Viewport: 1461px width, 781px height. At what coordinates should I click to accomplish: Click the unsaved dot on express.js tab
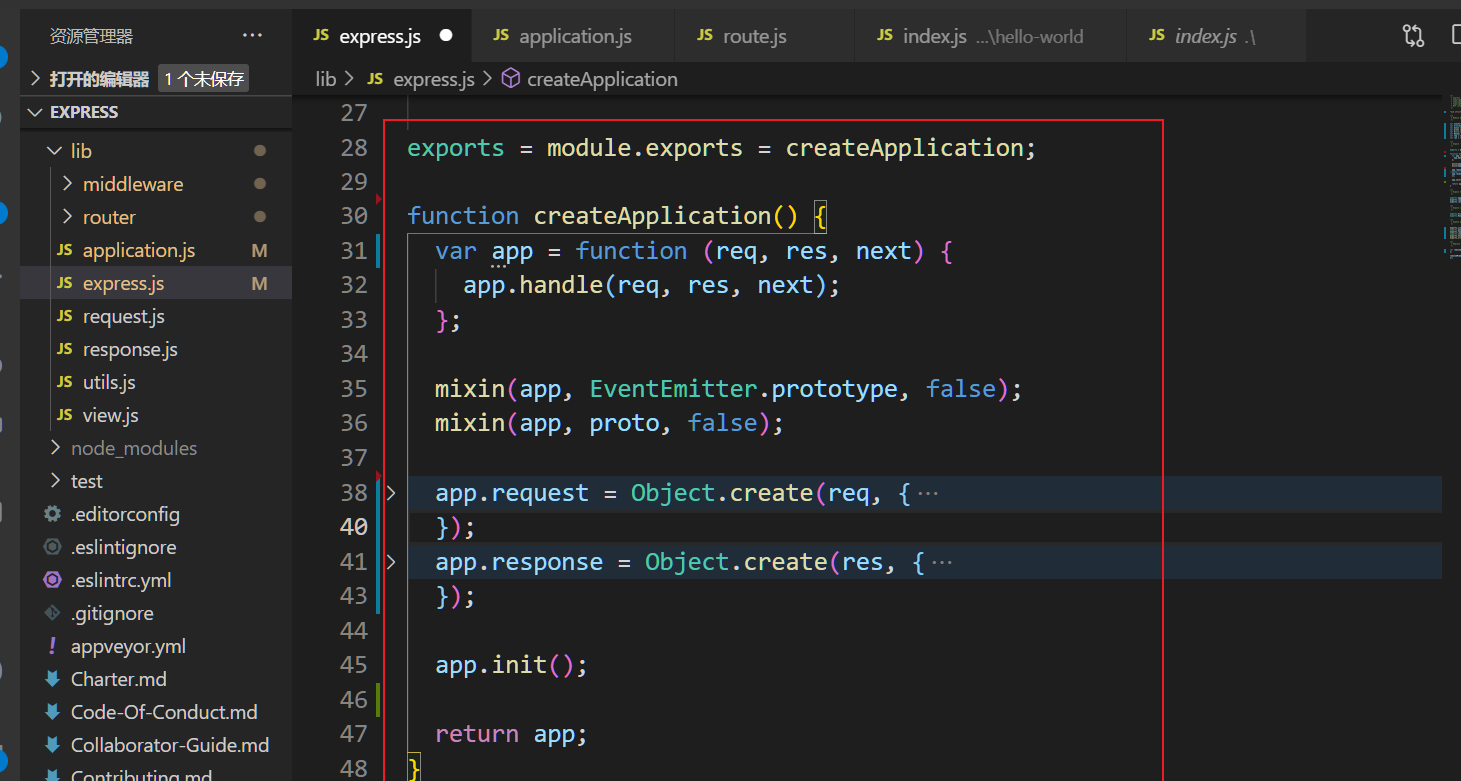(x=446, y=36)
